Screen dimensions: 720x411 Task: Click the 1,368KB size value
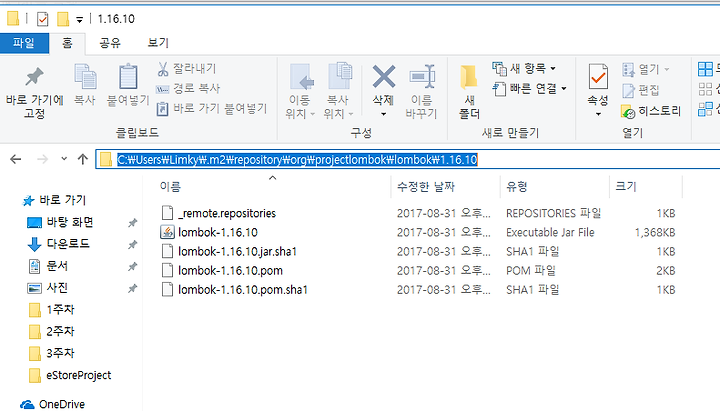click(655, 232)
